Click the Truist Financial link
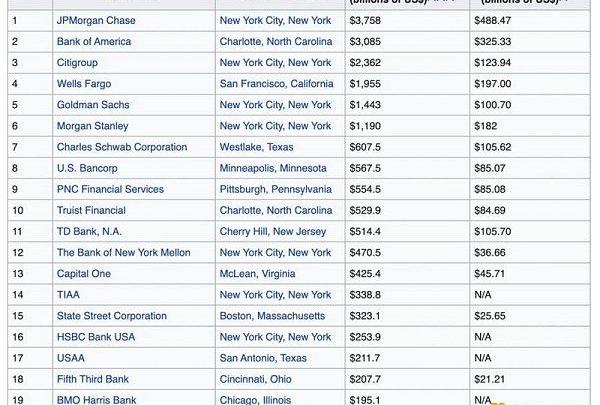This screenshot has height=405, width=600. click(x=91, y=210)
